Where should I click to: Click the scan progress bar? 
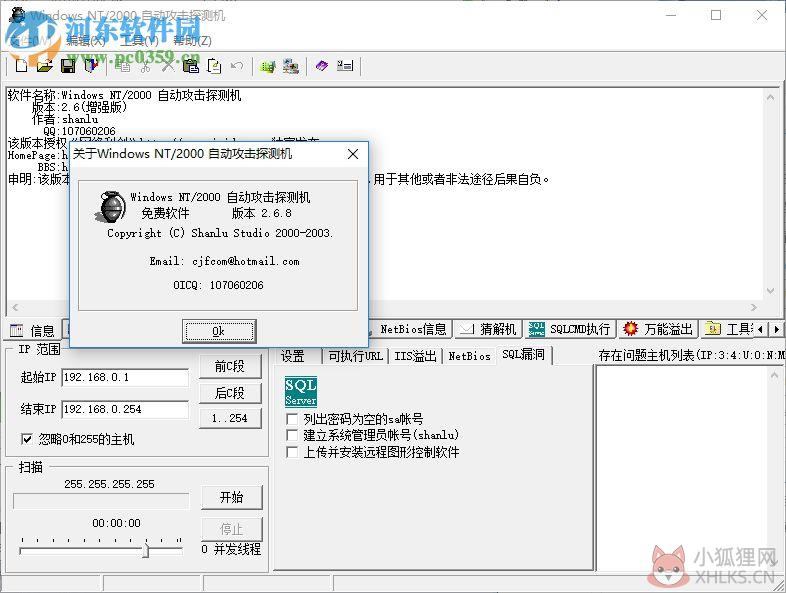click(101, 501)
